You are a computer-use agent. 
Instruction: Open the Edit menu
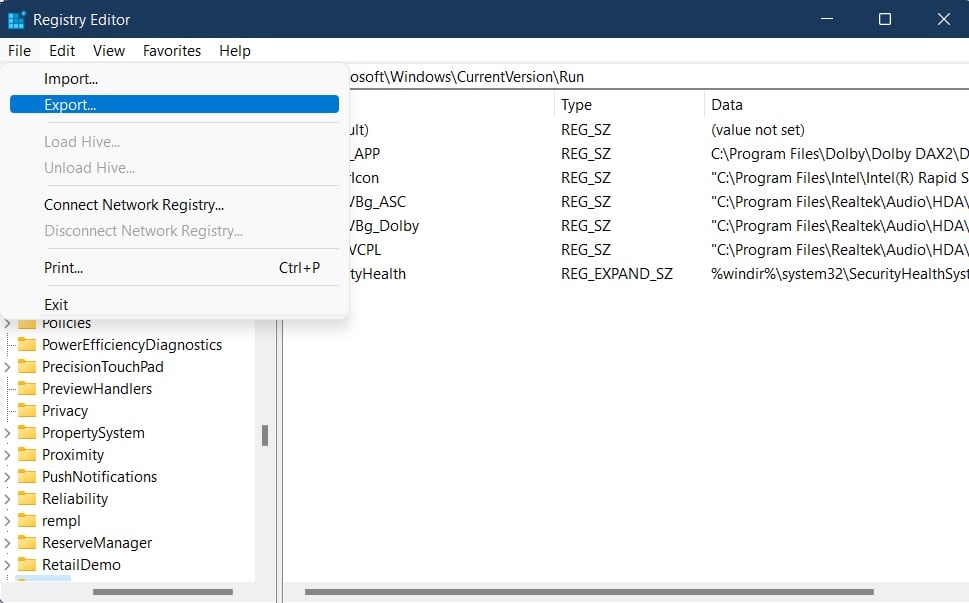62,51
